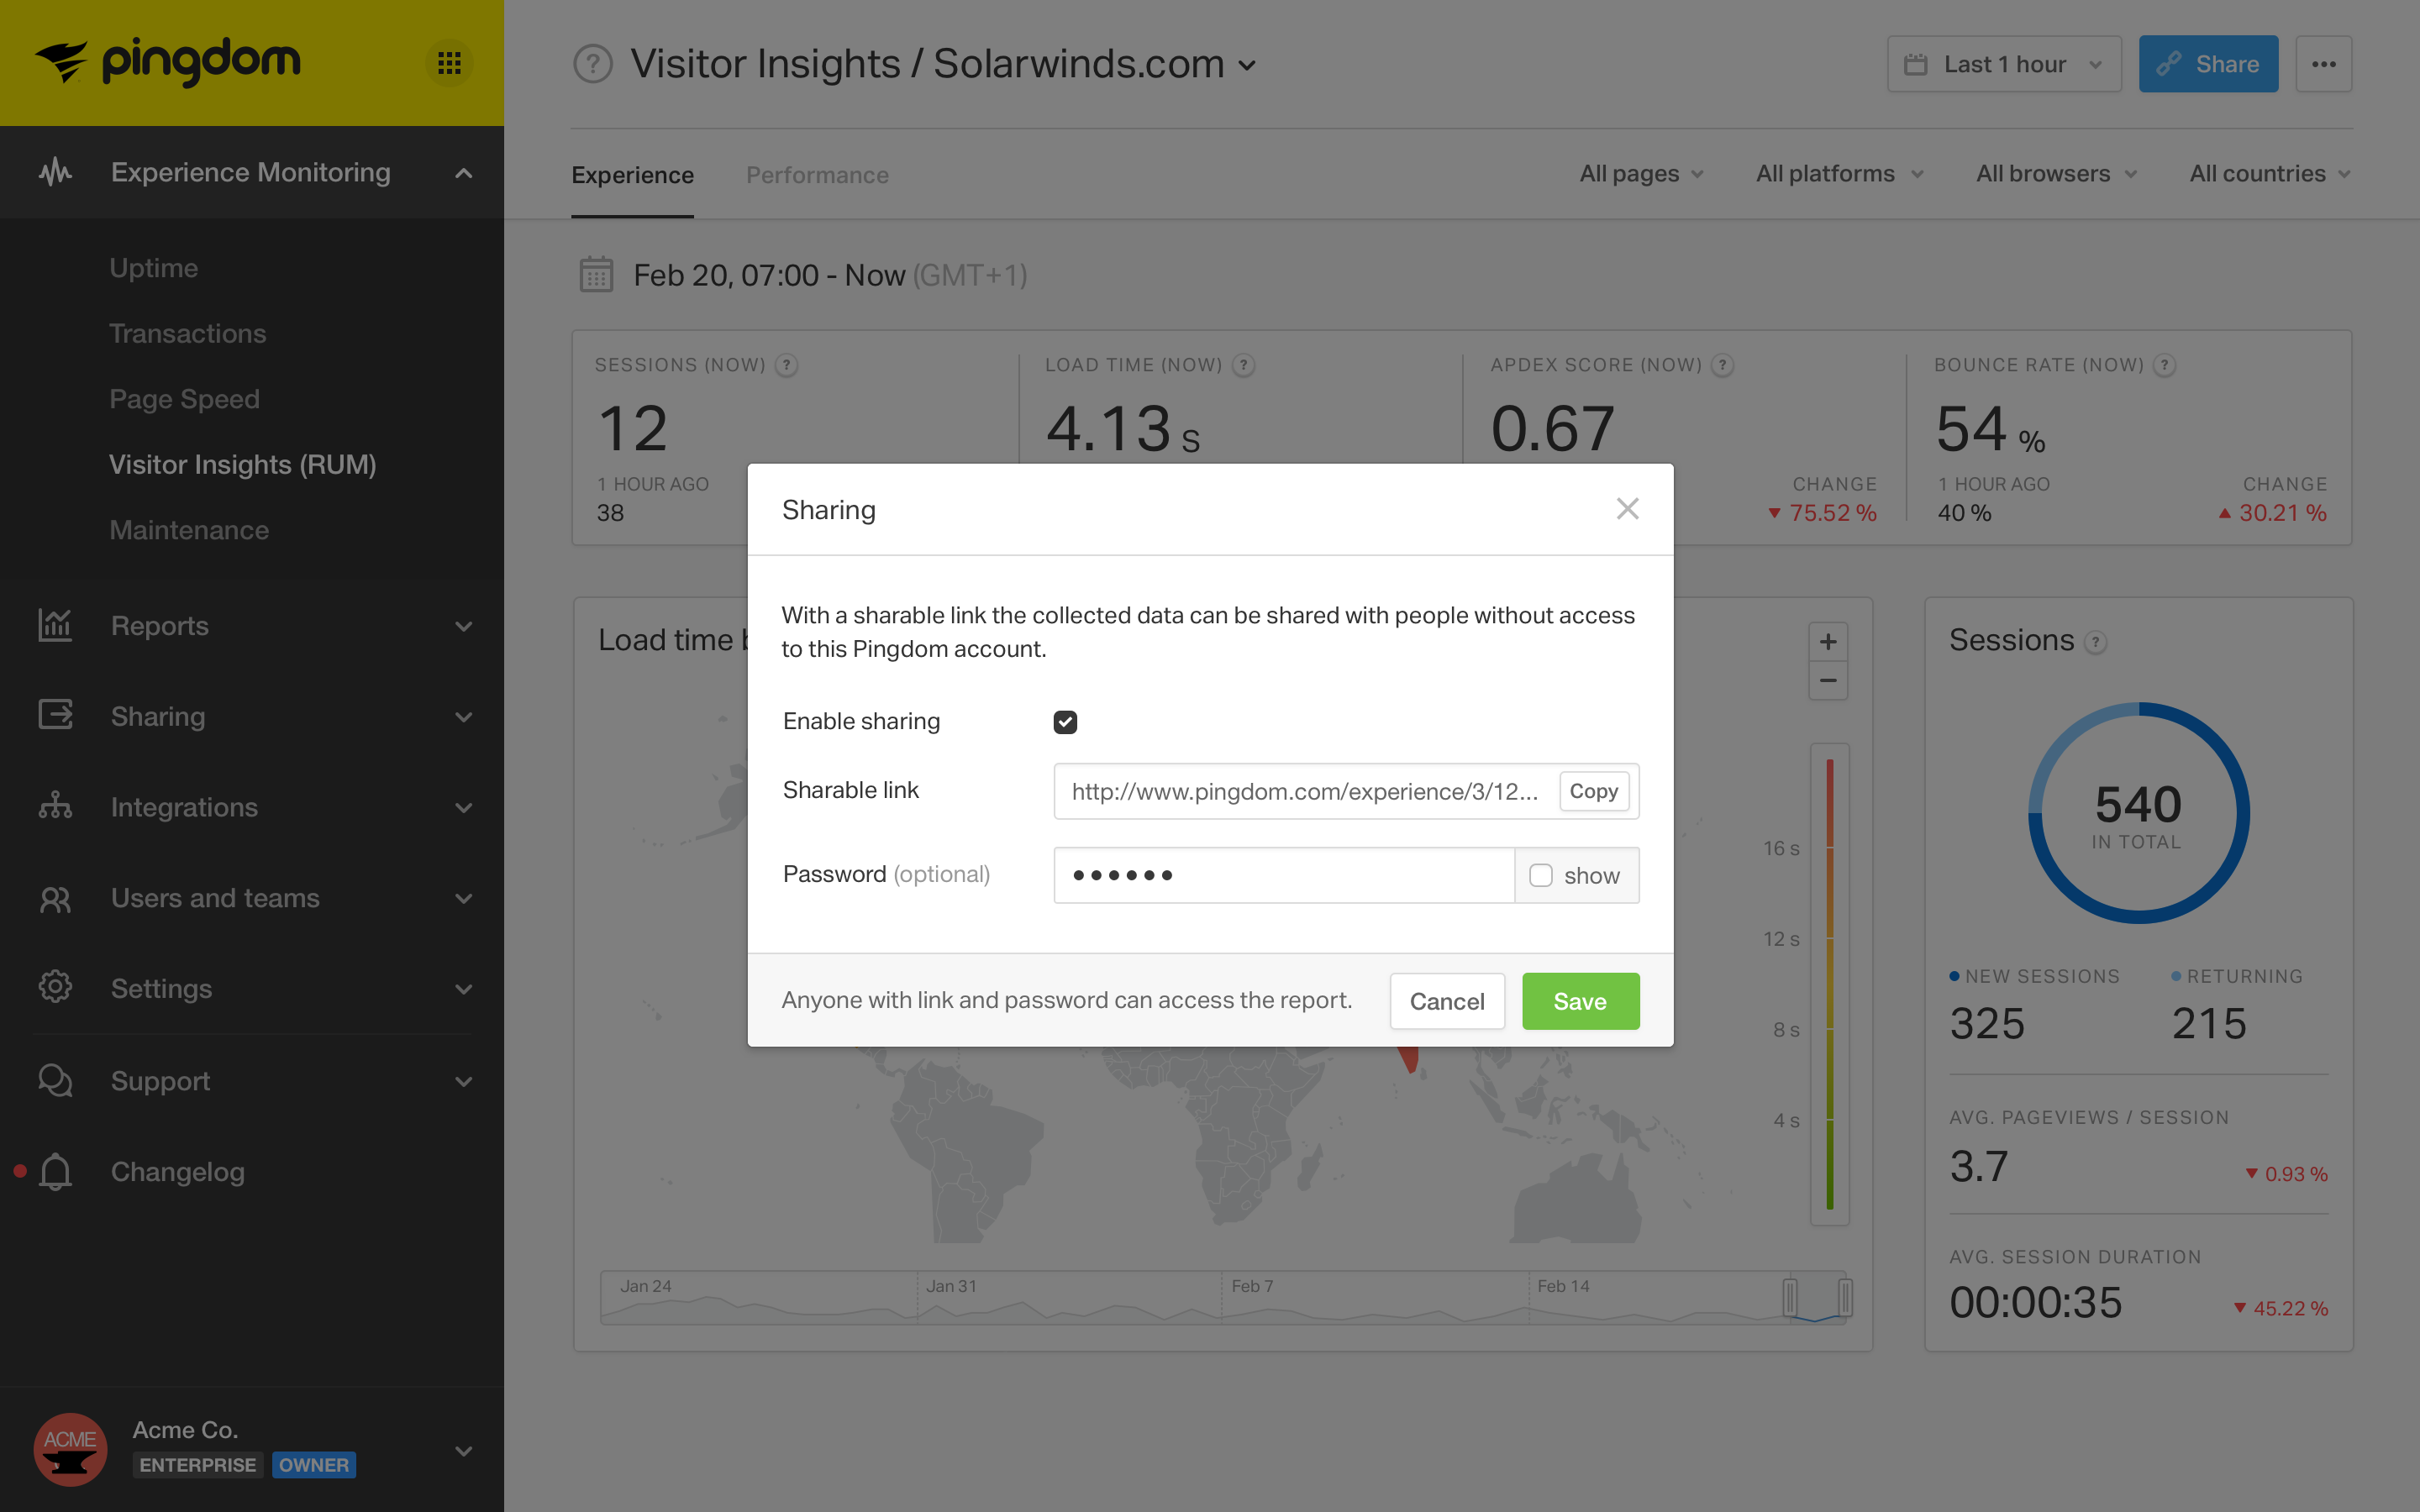Click the Settings gear icon
2420x1512 pixels.
click(x=55, y=988)
